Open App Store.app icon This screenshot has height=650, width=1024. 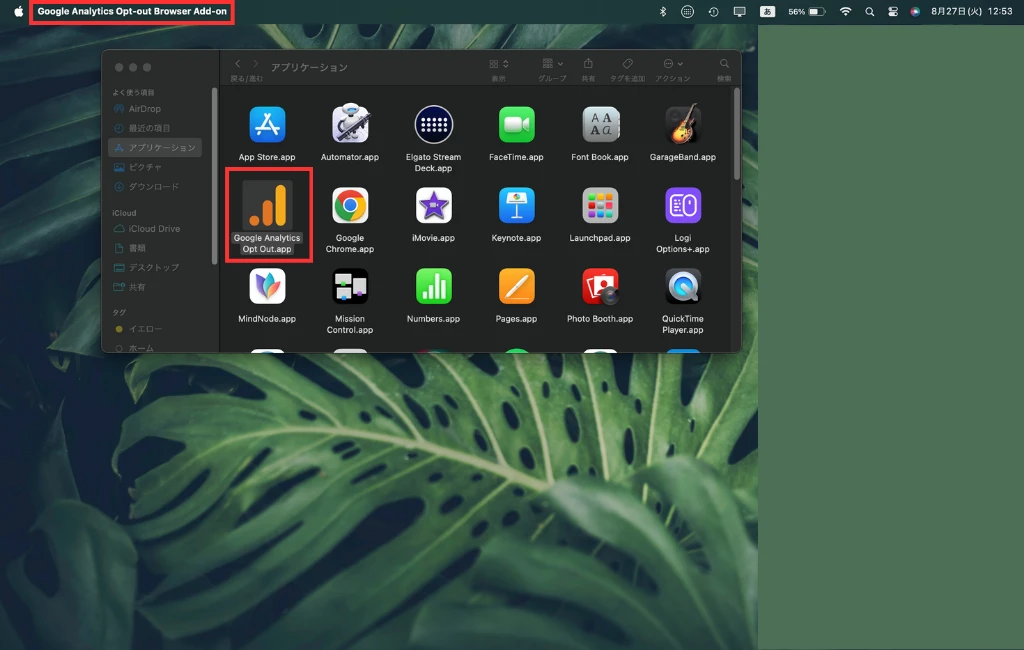[267, 125]
